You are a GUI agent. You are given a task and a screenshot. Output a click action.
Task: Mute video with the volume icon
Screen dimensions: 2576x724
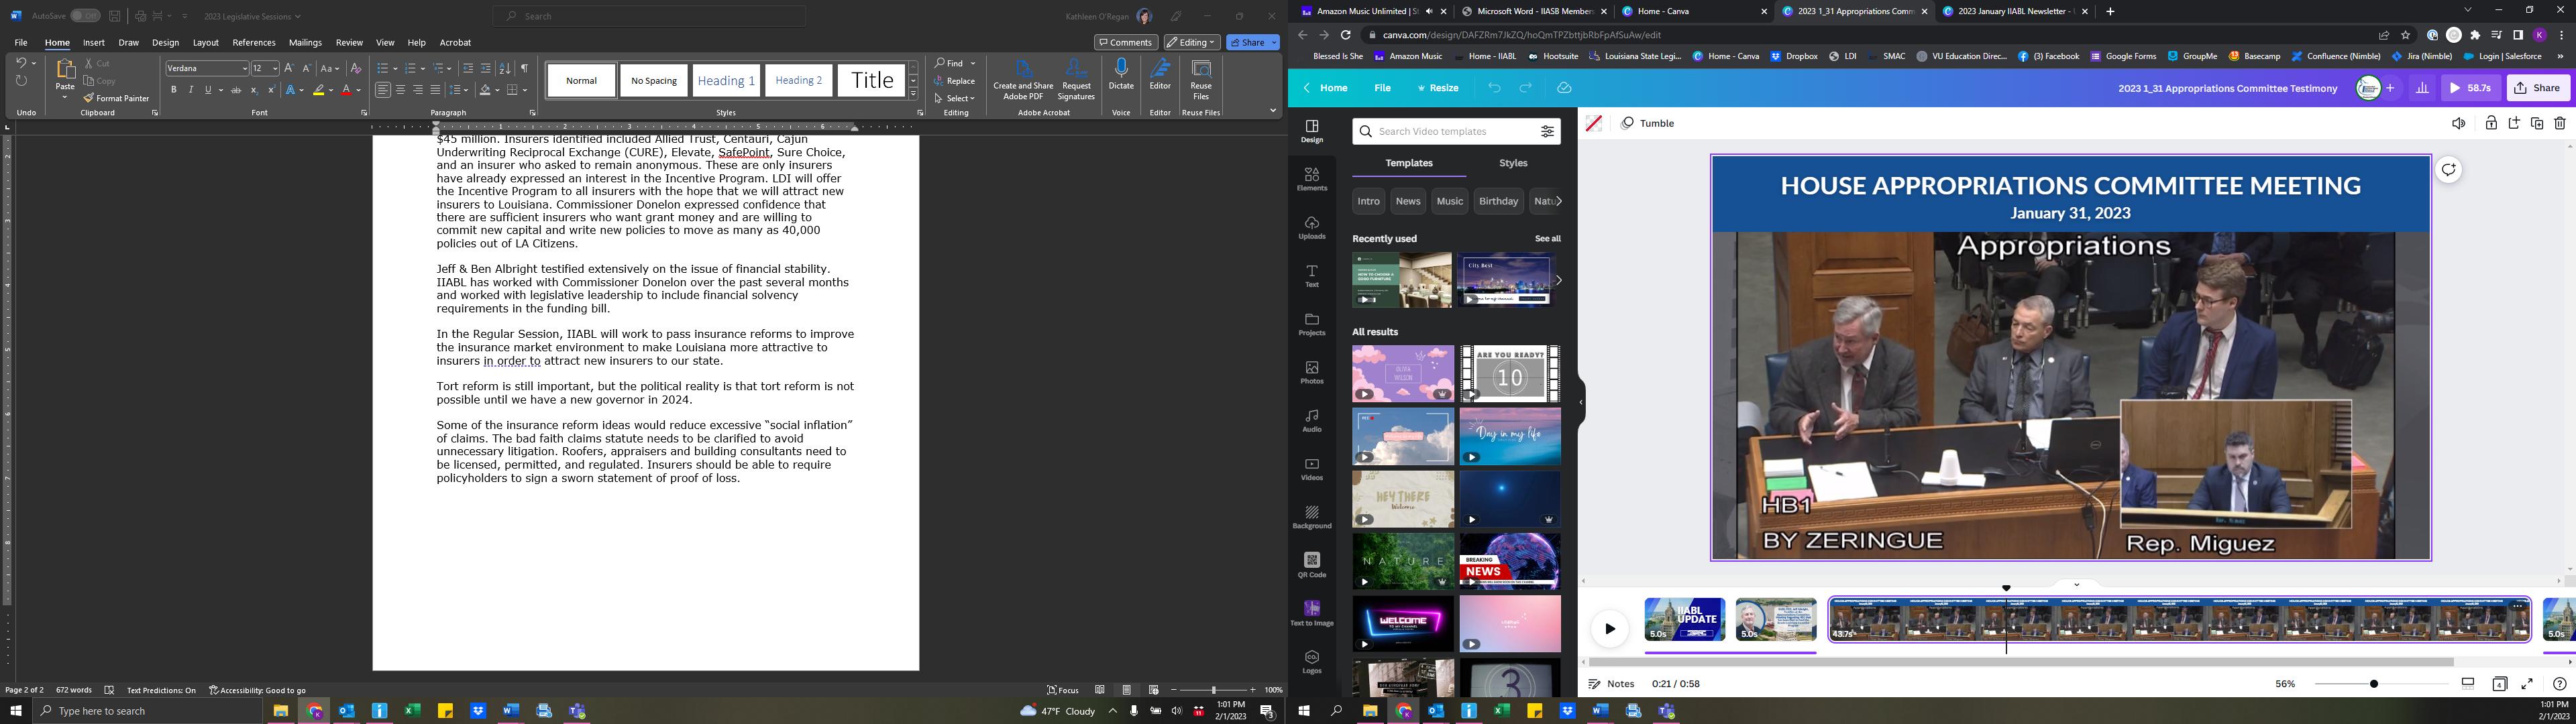pos(2458,124)
